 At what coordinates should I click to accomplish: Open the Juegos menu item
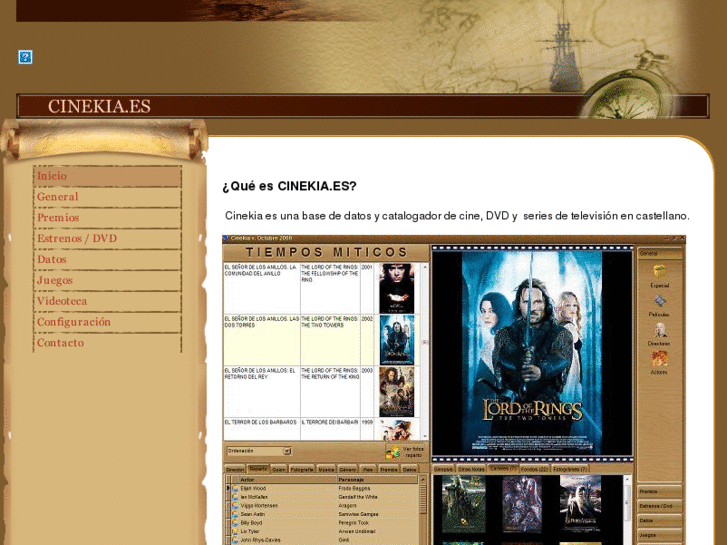[108, 281]
